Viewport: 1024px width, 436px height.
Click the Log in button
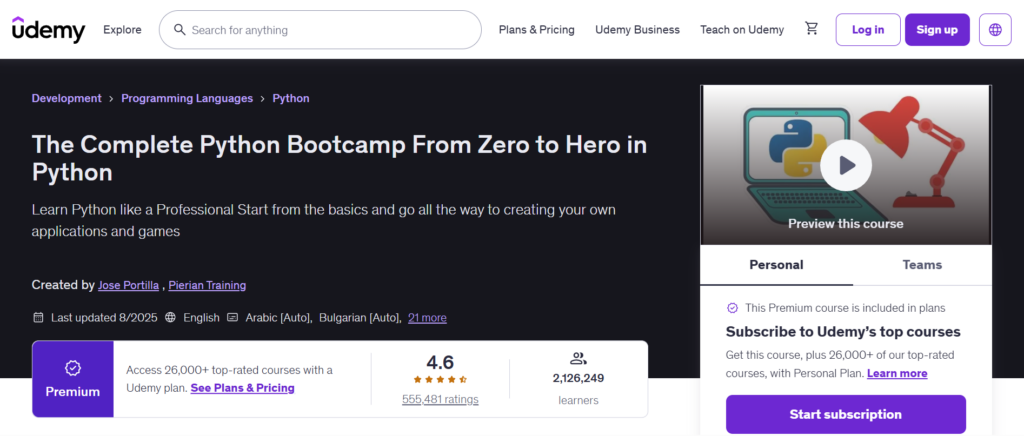coord(868,29)
